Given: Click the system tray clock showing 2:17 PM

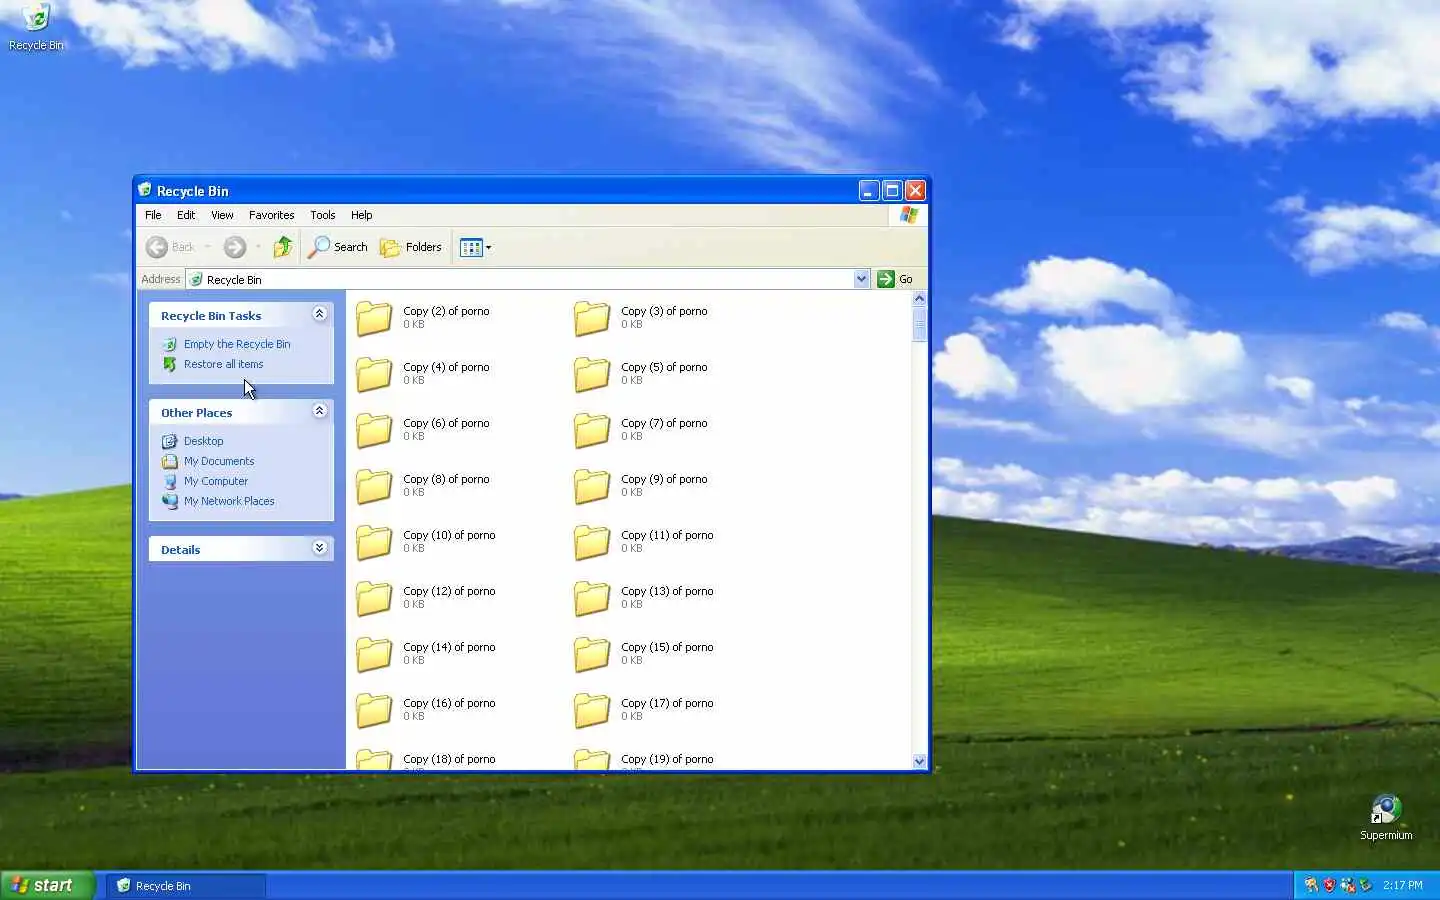Looking at the screenshot, I should [1403, 886].
